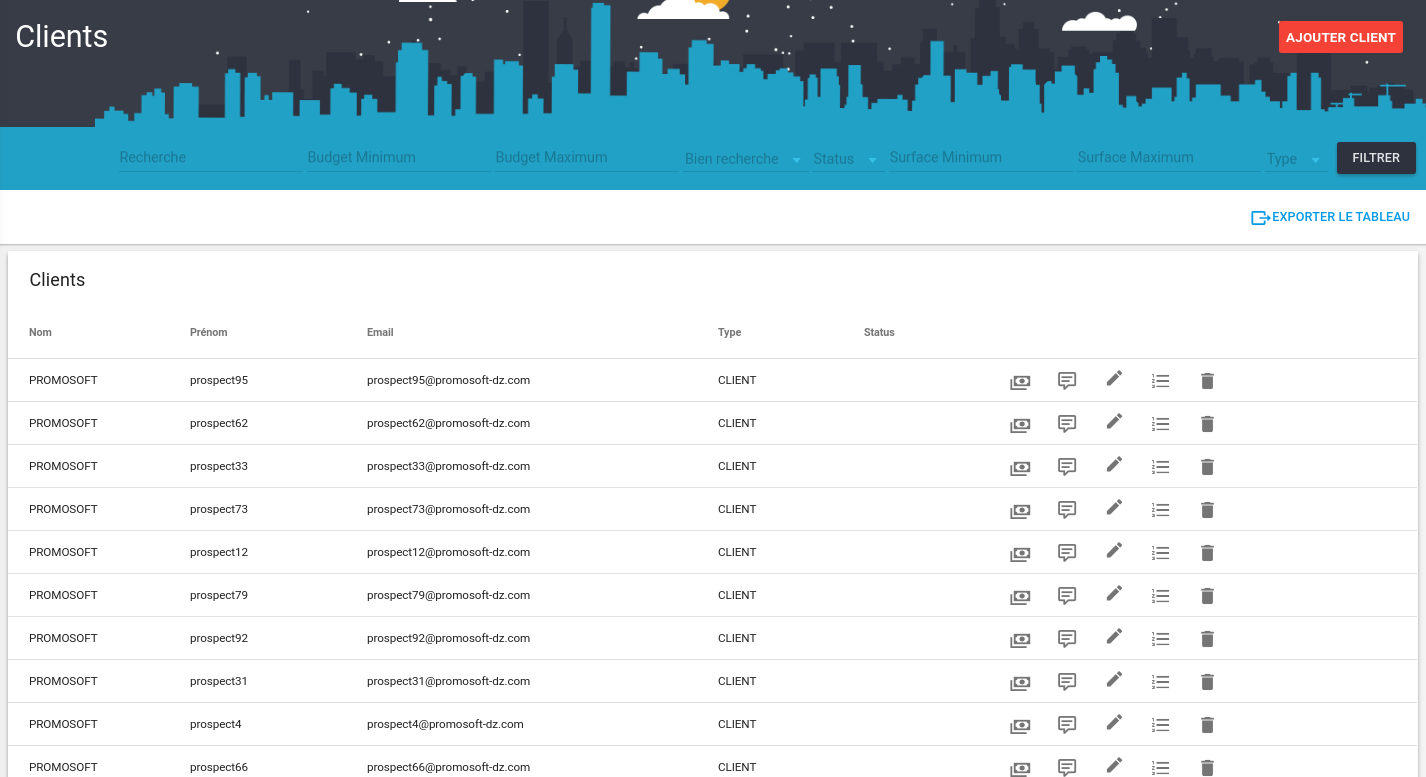Click the prospect33 first name cell
Screen dimensions: 1426x777
click(x=219, y=466)
